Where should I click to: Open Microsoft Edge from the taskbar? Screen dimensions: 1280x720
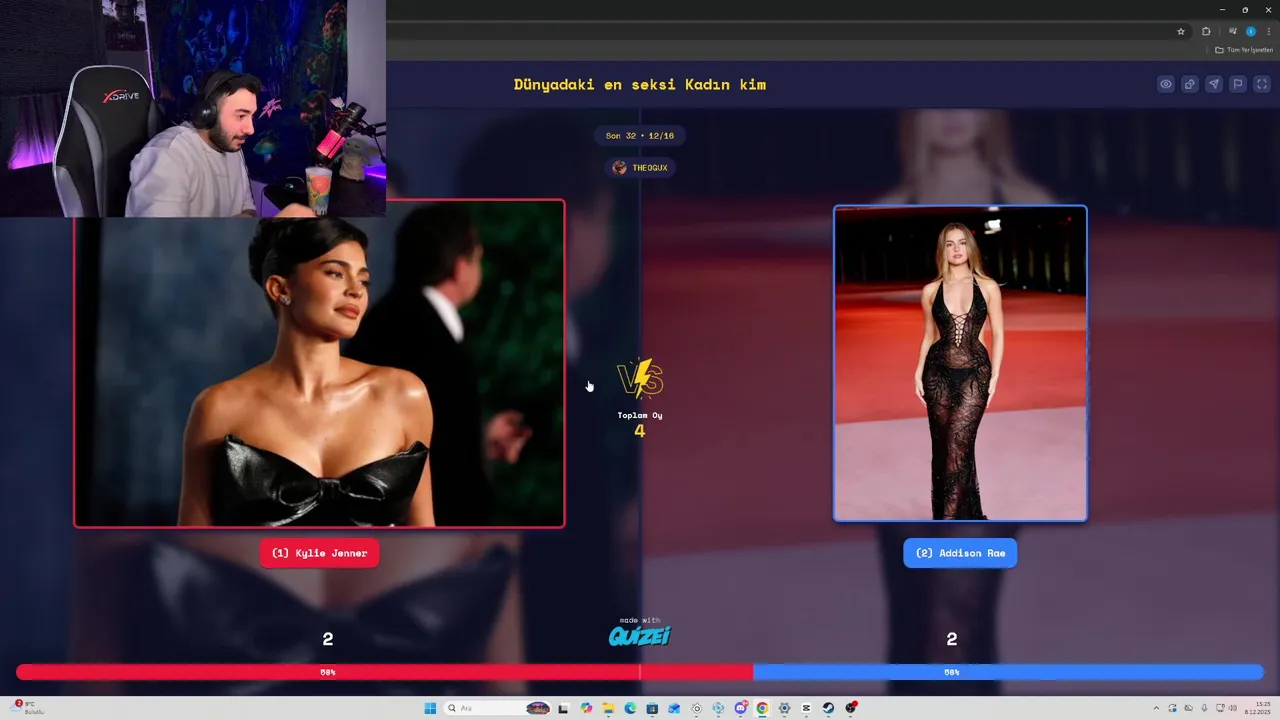(x=630, y=708)
